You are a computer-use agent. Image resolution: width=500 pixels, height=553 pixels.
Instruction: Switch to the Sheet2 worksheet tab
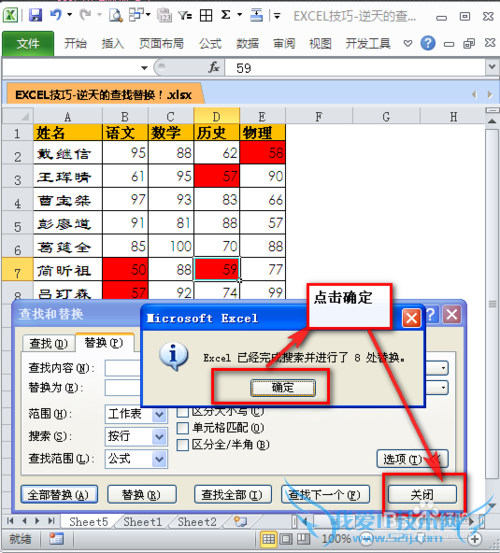click(197, 522)
